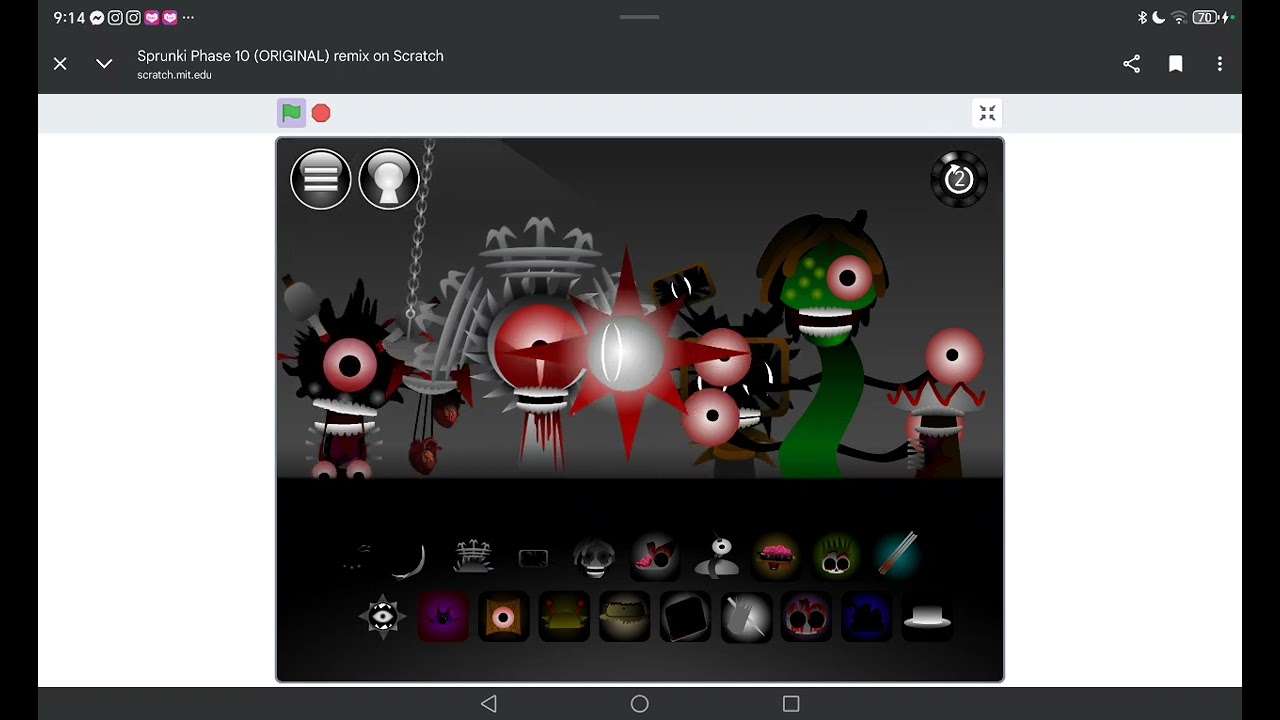Screen dimensions: 1280x720
Task: Click the green flag to start the project
Action: point(291,113)
